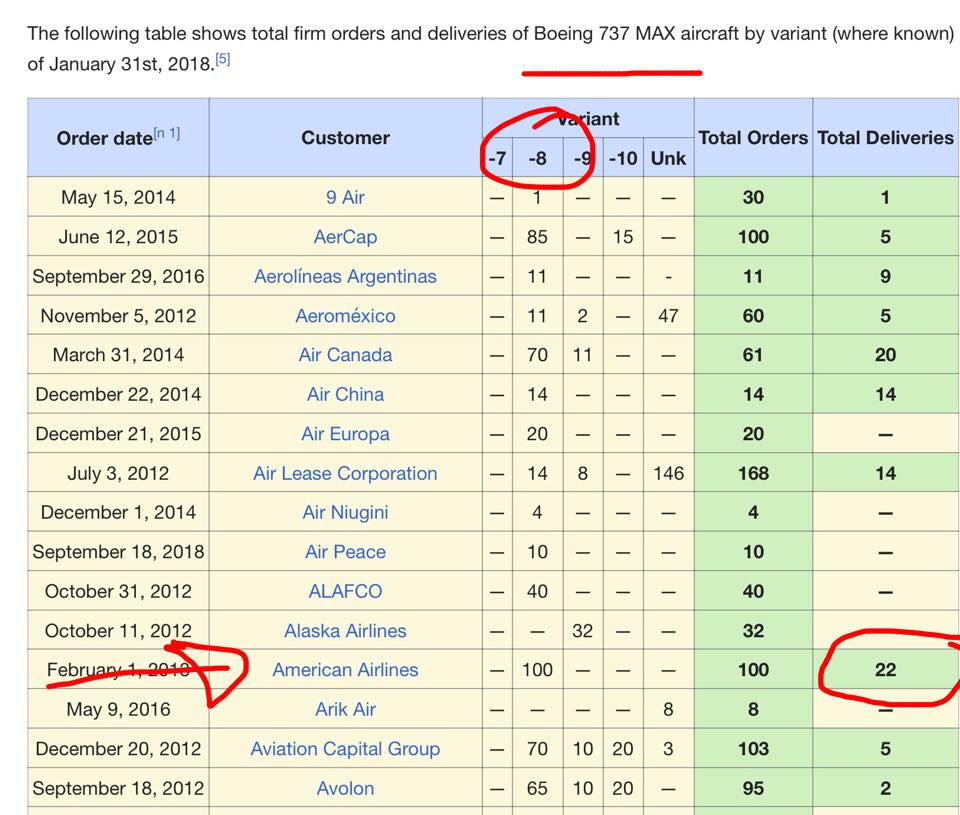
Task: Select the date June 12, 2015
Action: [x=118, y=237]
